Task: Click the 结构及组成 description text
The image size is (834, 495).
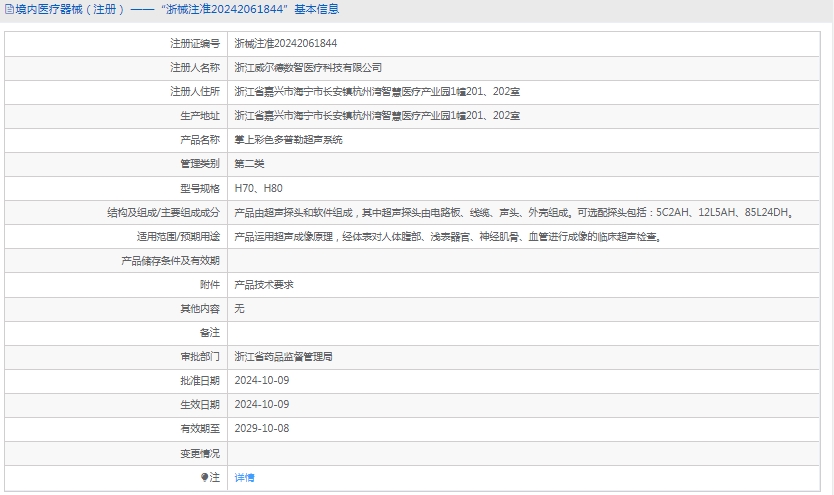Action: (514, 213)
